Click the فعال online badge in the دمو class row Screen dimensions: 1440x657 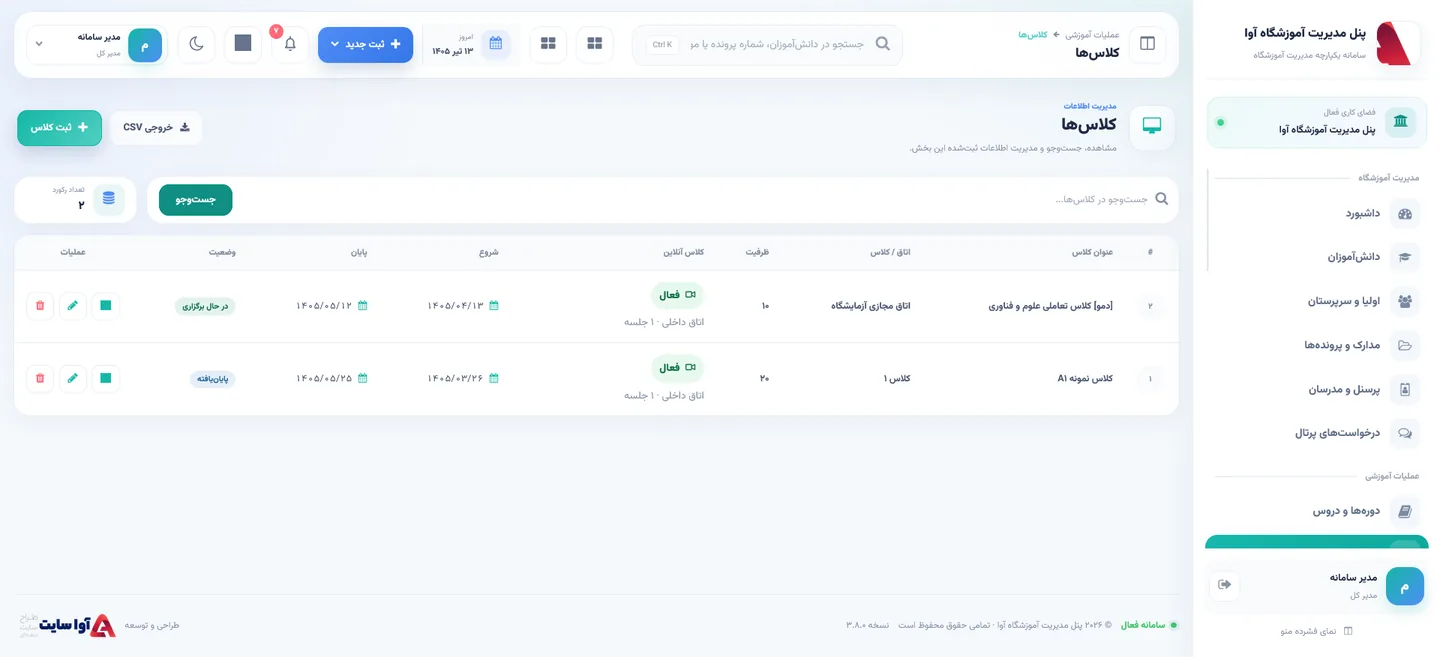[678, 295]
